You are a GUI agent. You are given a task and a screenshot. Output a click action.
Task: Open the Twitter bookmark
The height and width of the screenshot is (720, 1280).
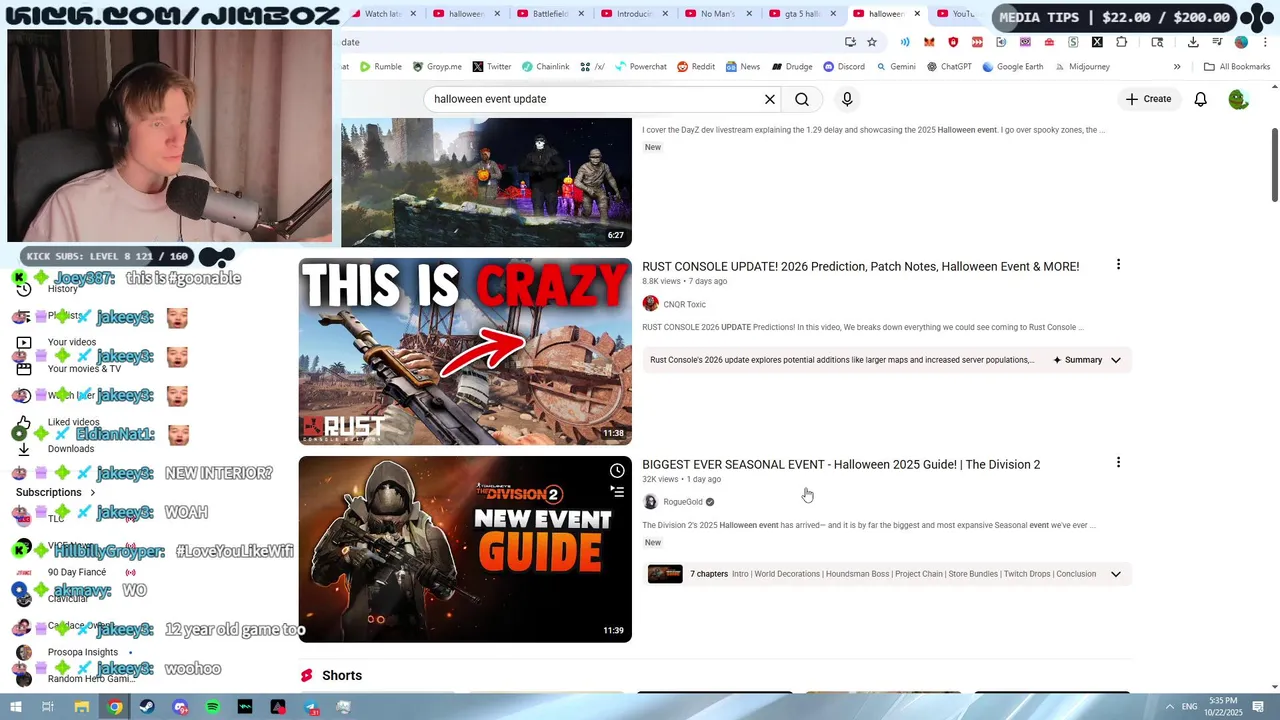coord(492,67)
